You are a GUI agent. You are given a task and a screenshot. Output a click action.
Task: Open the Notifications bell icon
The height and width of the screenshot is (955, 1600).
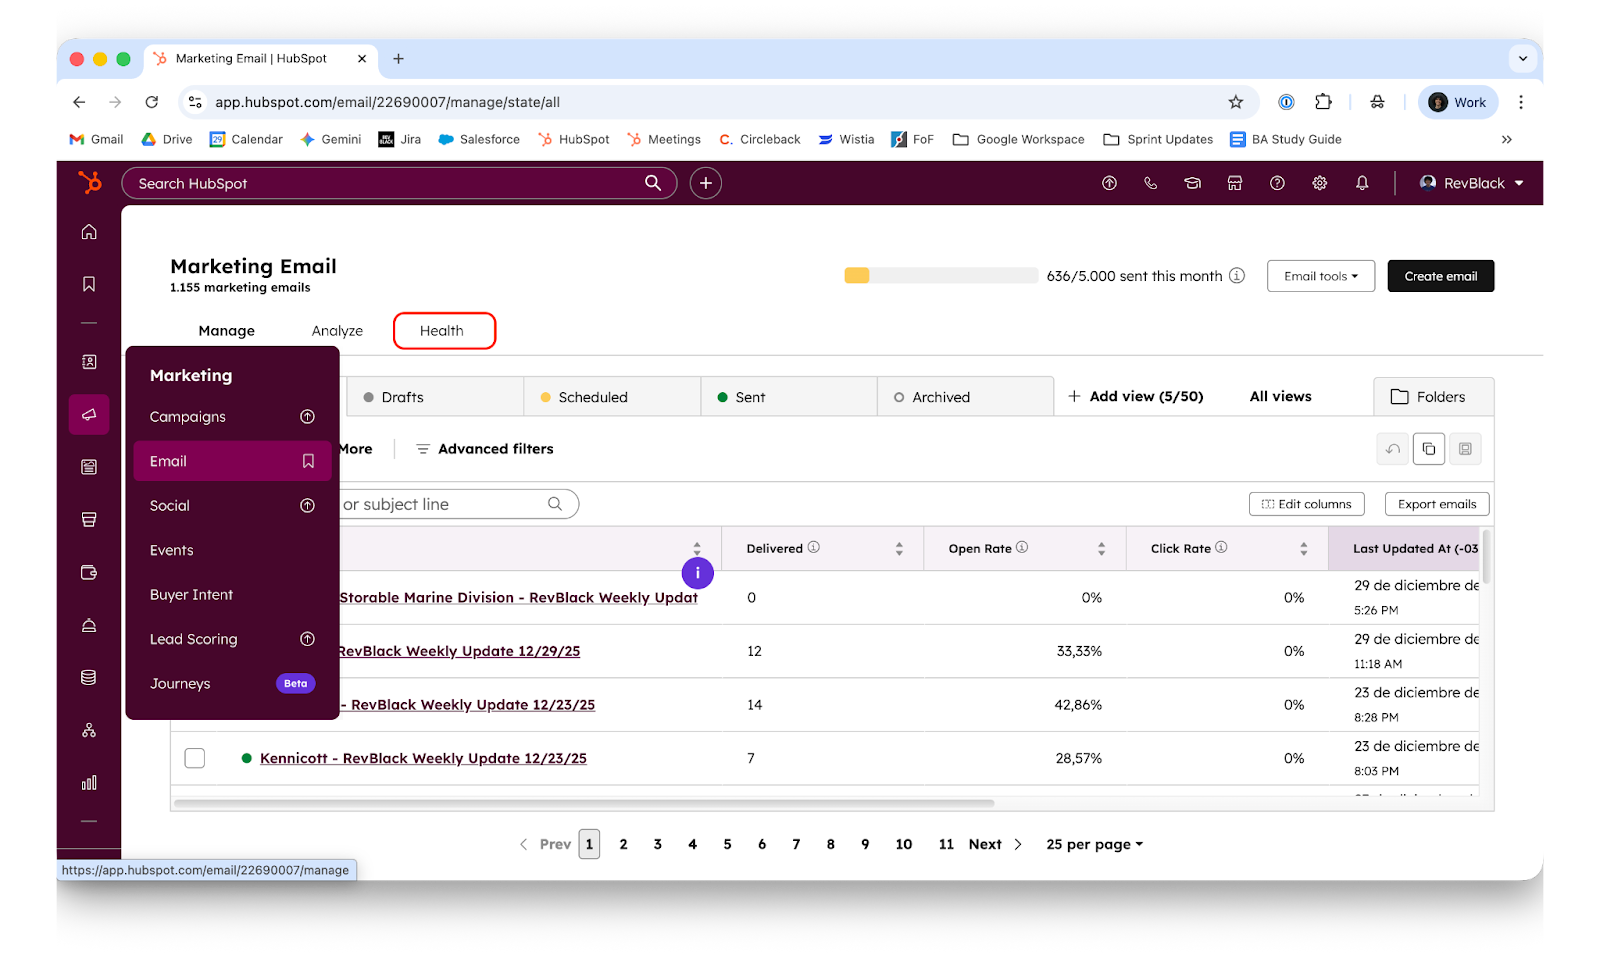[x=1362, y=183]
